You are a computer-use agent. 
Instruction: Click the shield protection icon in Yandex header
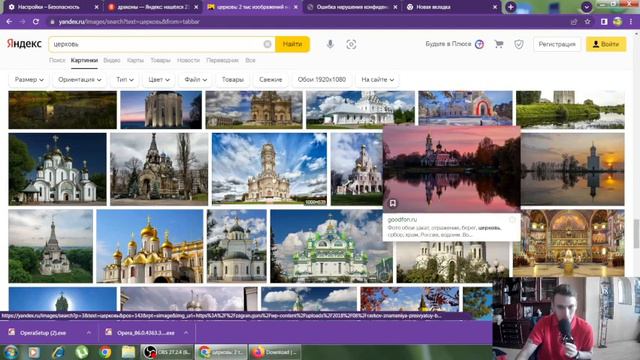519,44
